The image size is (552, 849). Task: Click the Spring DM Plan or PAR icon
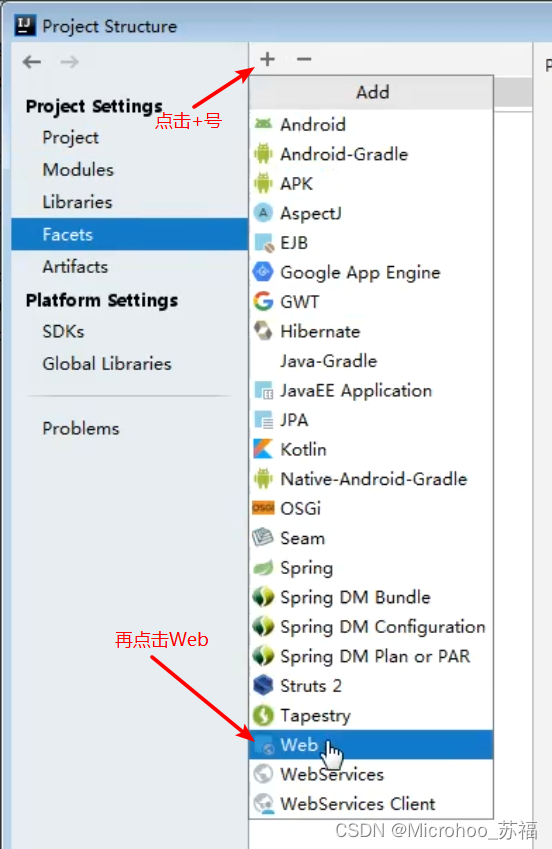coord(263,656)
